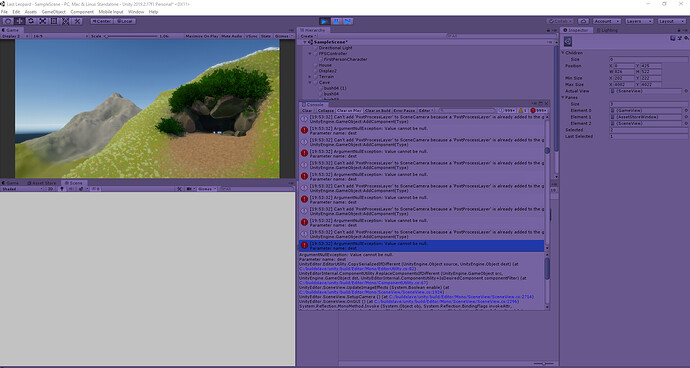Open the Shaded draw mode dropdown
This screenshot has width=690, height=368.
pos(22,189)
